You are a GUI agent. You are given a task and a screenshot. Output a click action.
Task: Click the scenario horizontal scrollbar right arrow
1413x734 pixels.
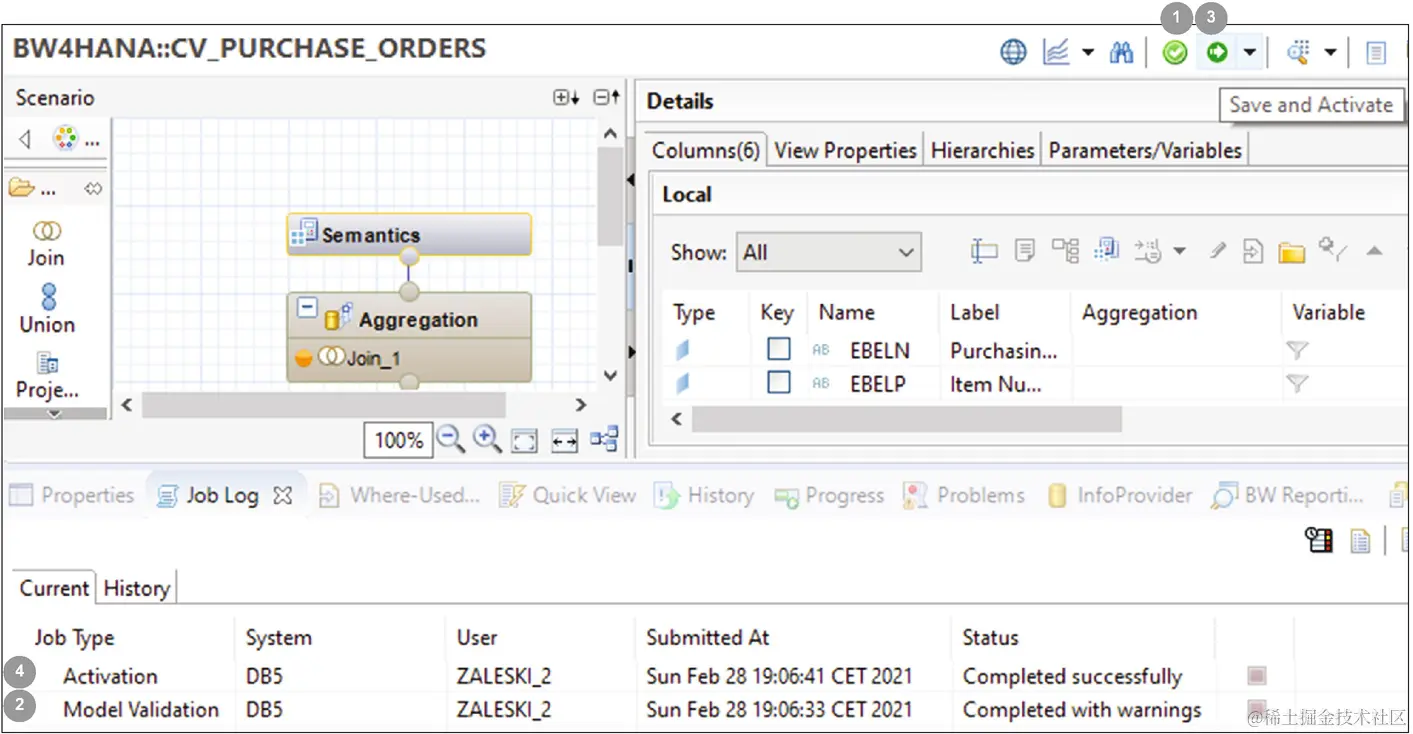tap(581, 405)
